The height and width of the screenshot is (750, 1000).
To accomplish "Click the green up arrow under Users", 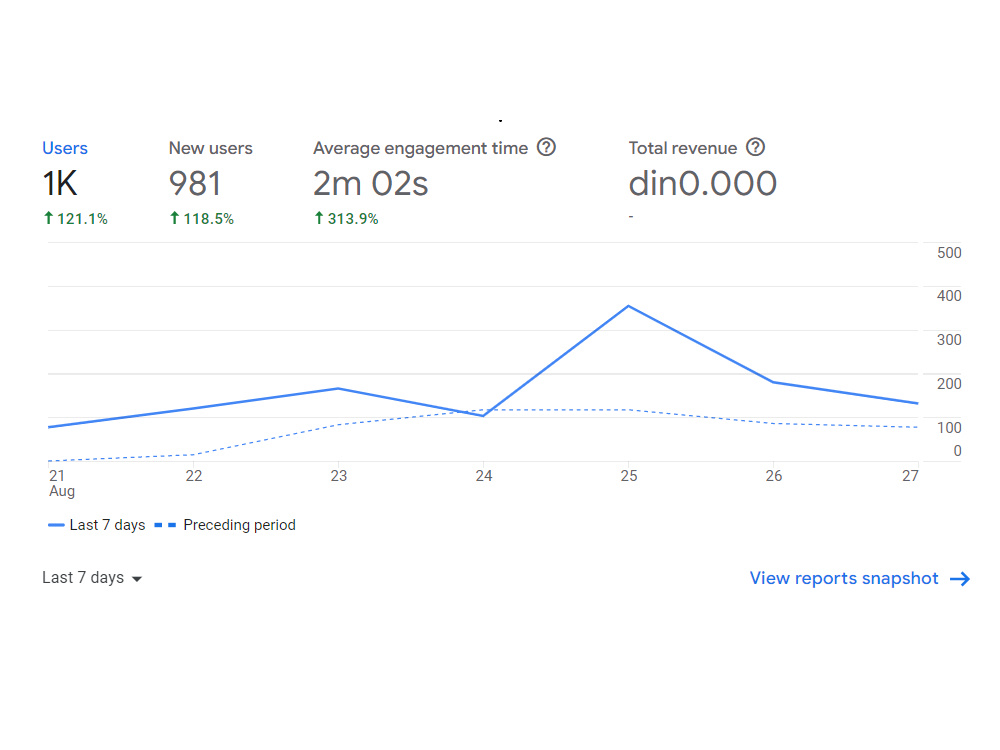I will (48, 218).
